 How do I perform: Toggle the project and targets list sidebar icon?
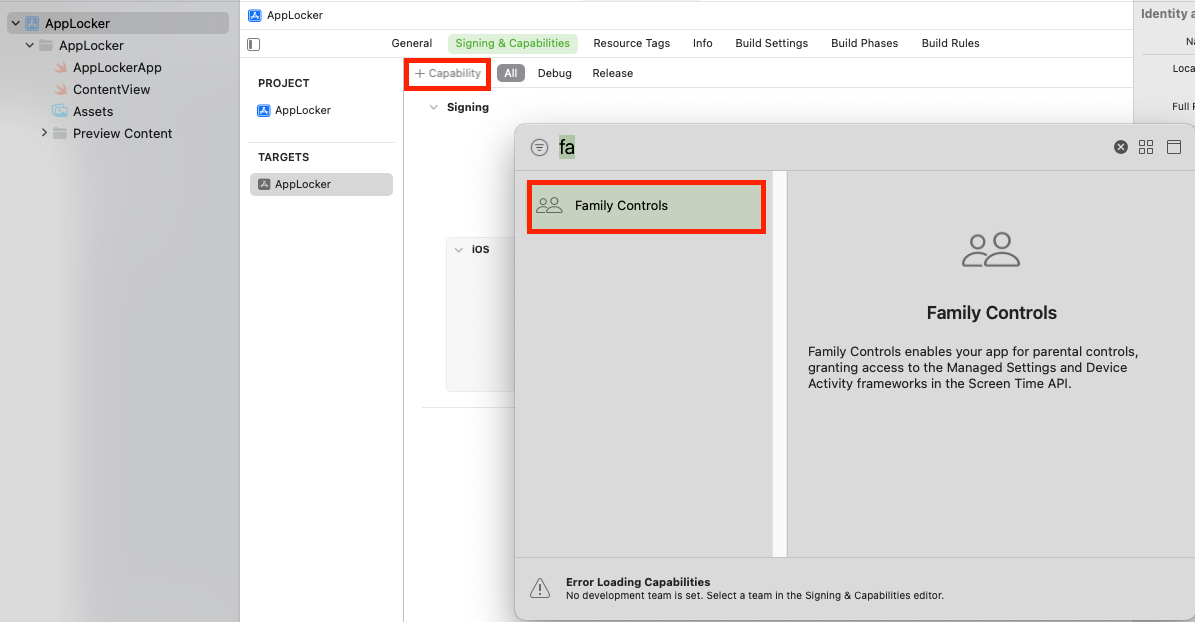pos(254,44)
